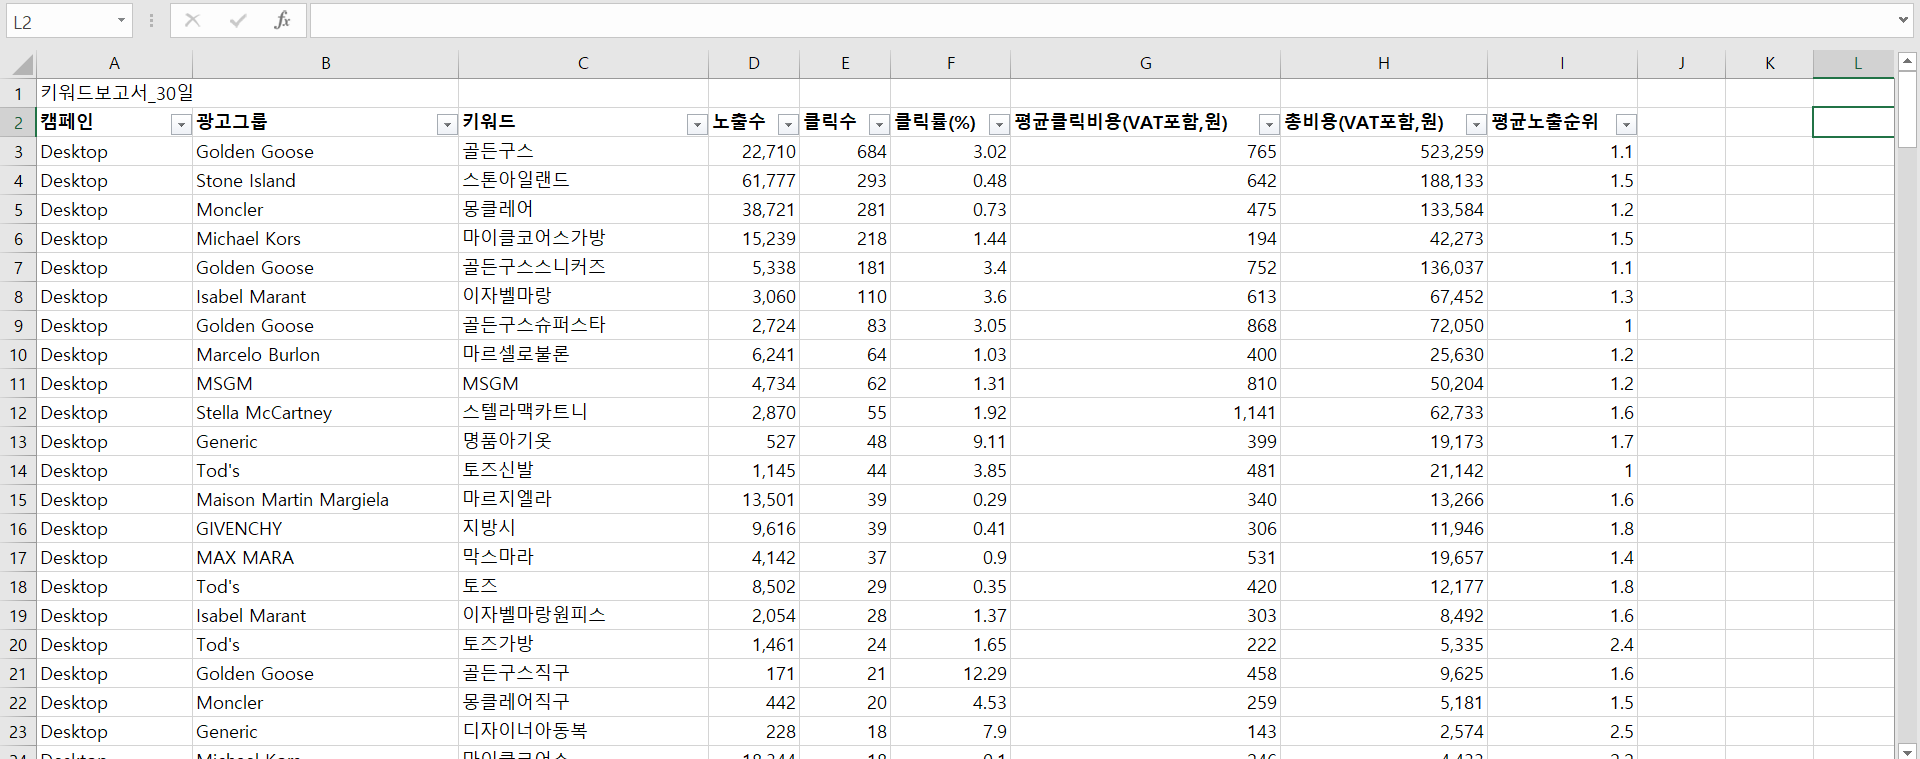
Task: Click the Insert Function fx icon
Action: click(x=282, y=20)
